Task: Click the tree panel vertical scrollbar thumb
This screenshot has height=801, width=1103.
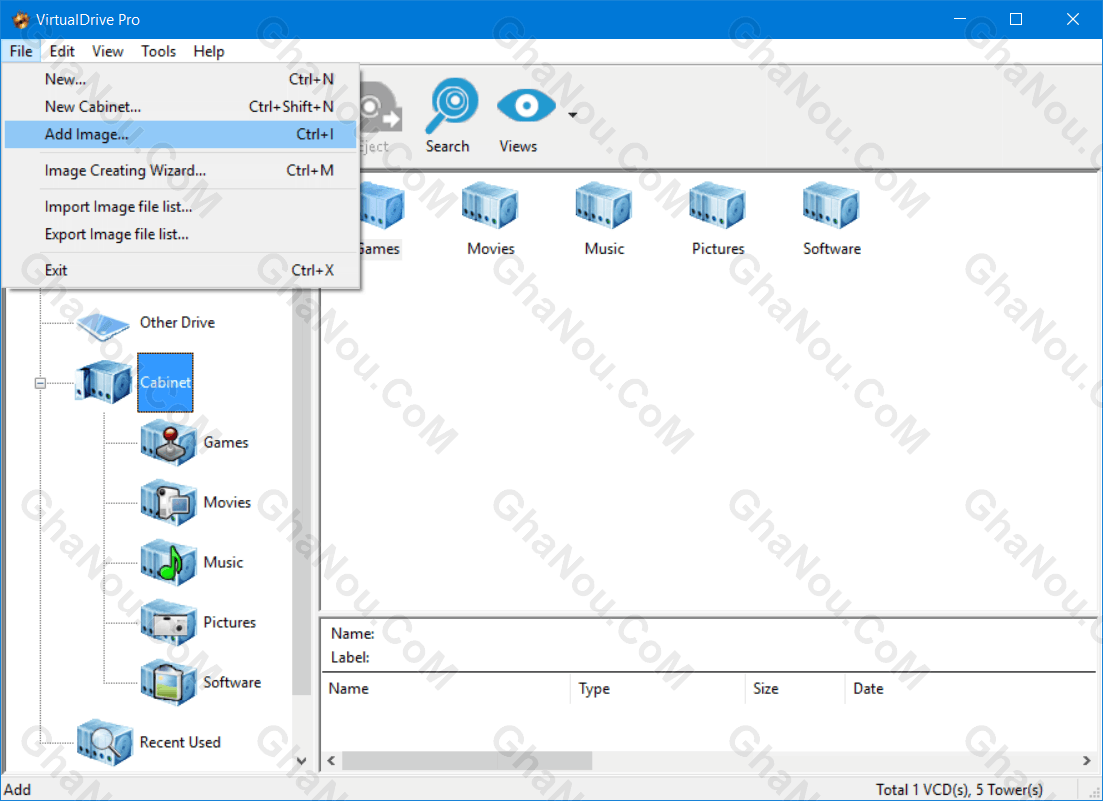Action: click(x=301, y=491)
